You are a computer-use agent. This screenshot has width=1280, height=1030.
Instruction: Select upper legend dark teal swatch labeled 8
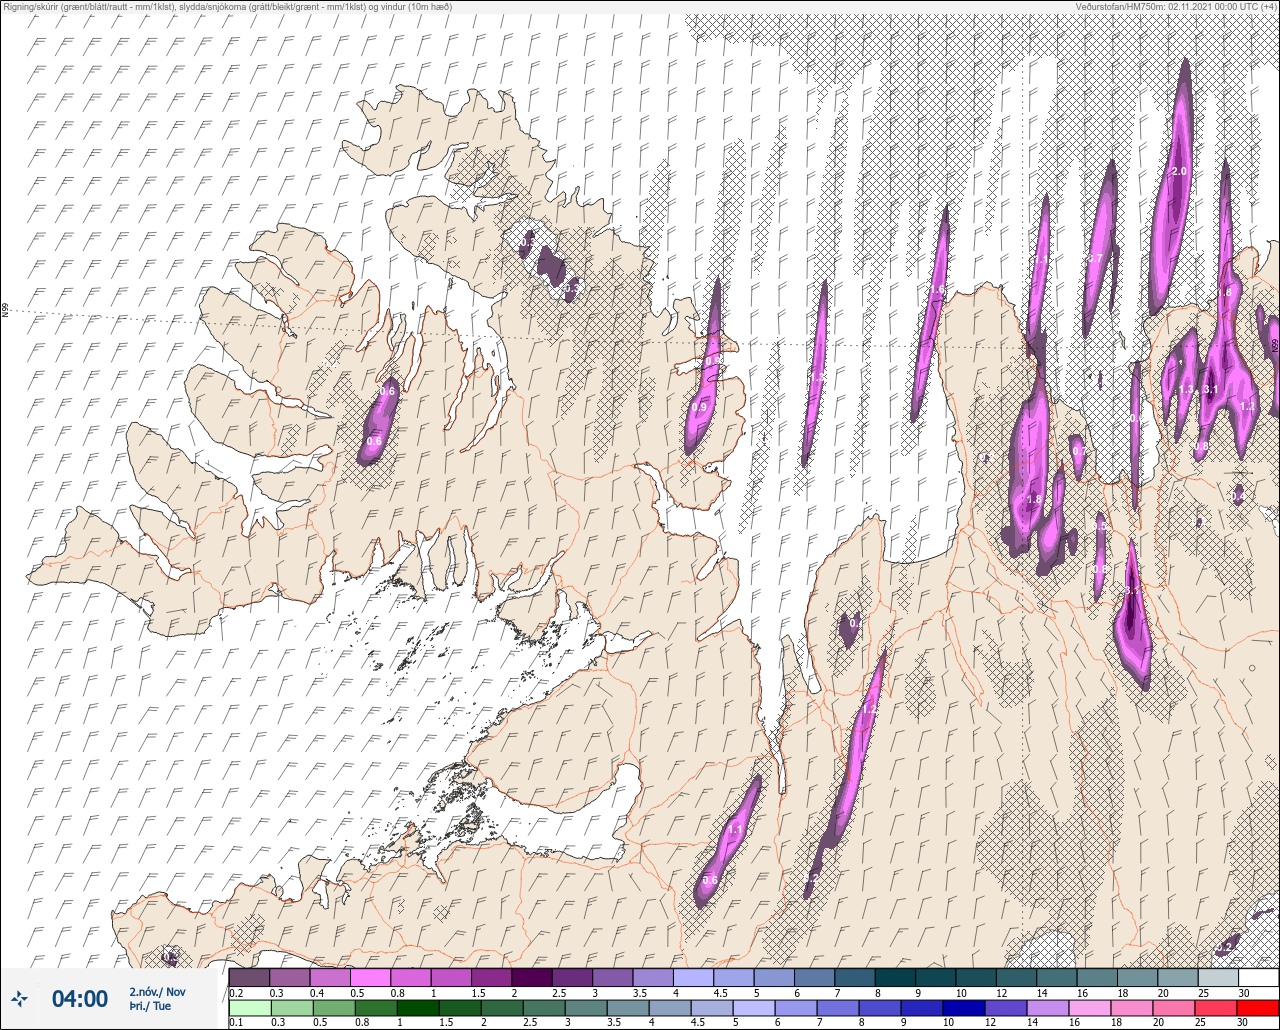pos(895,977)
